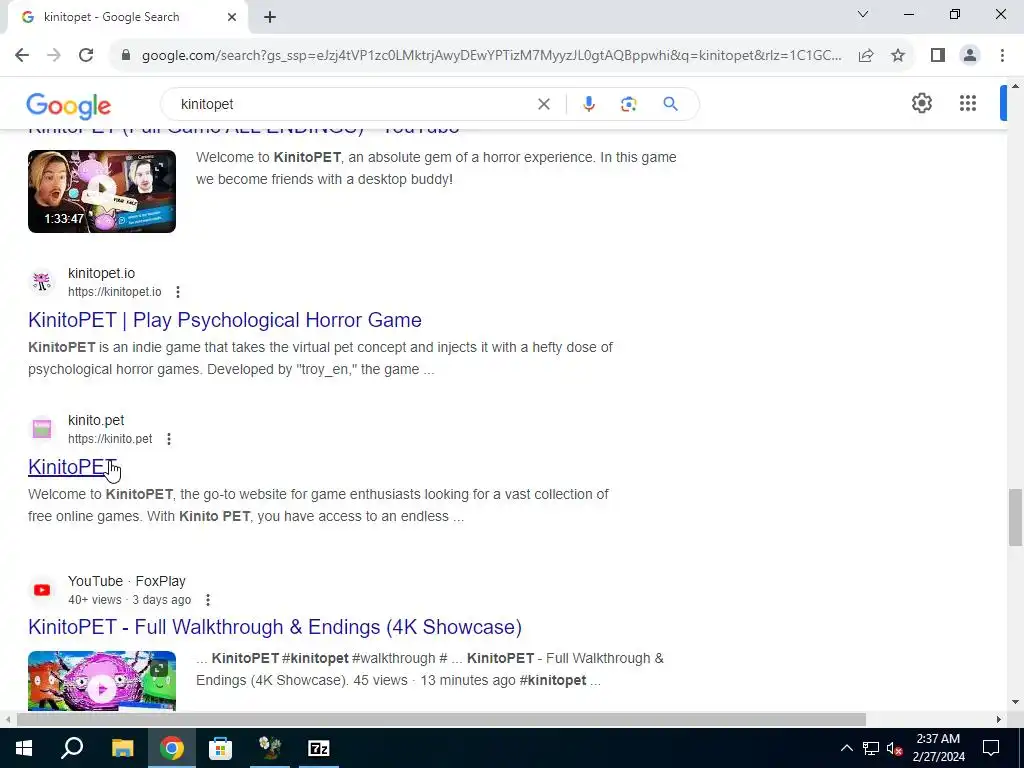The width and height of the screenshot is (1024, 768).
Task: Open 7-Zip from the taskbar
Action: 319,748
